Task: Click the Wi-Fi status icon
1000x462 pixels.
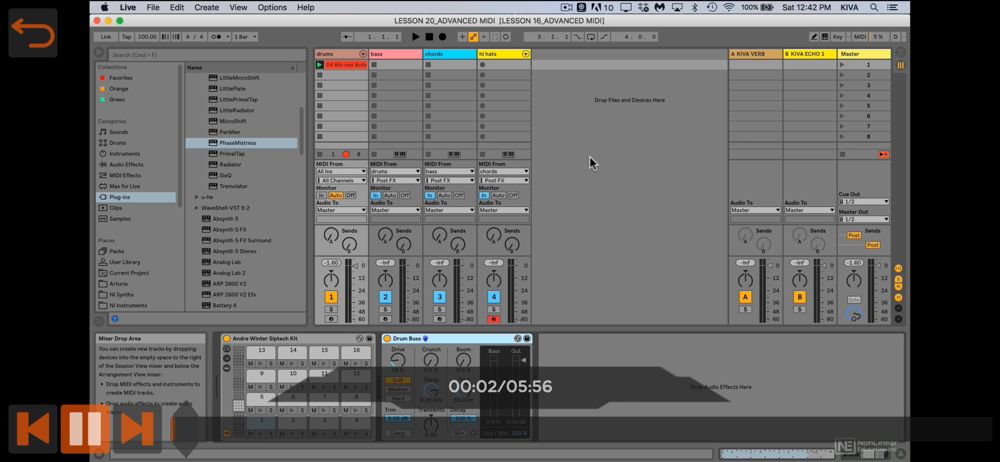Action: click(729, 7)
